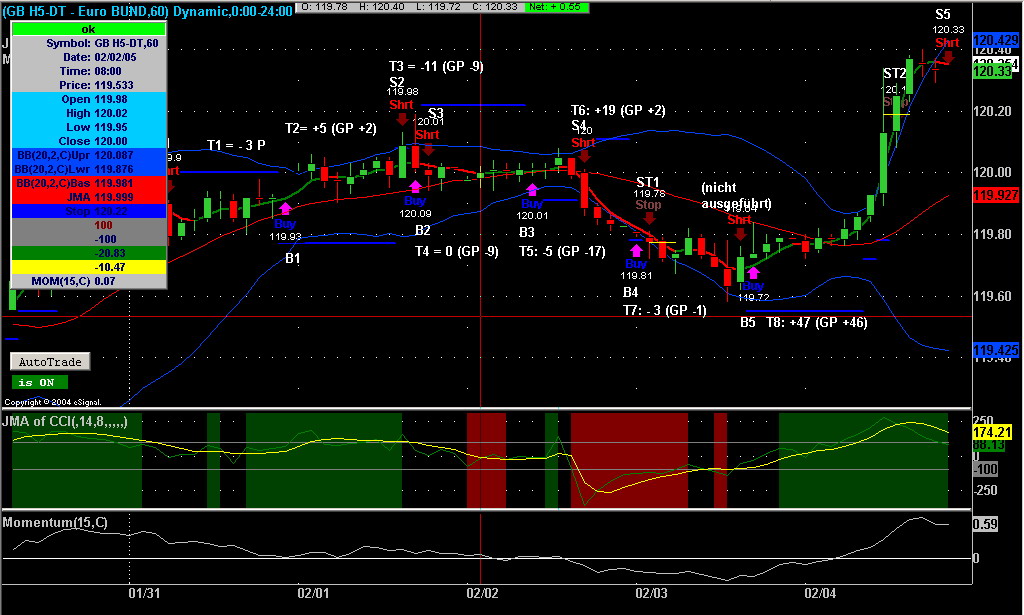1024x615 pixels.
Task: Click the red Shrt arrow under S5
Action: click(x=948, y=57)
